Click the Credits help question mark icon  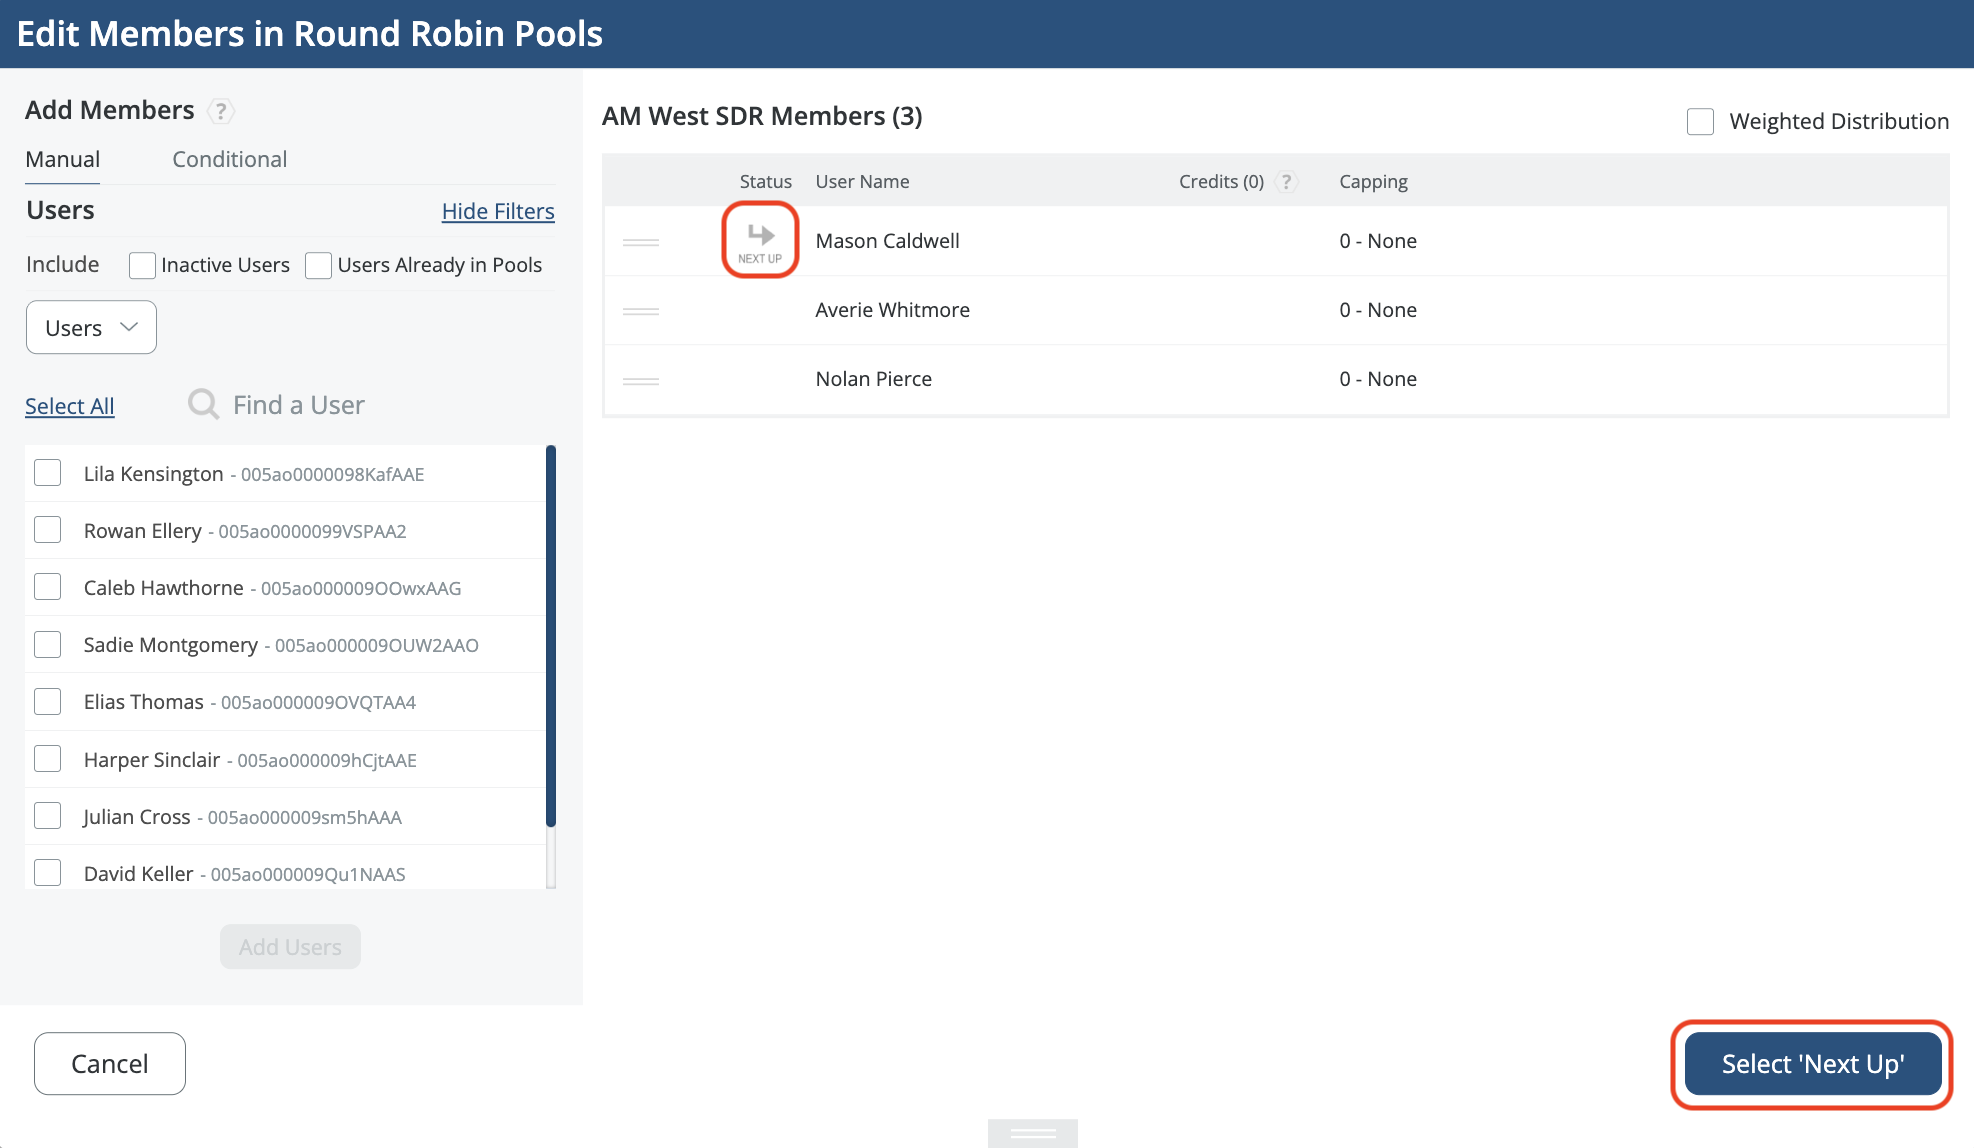point(1287,182)
